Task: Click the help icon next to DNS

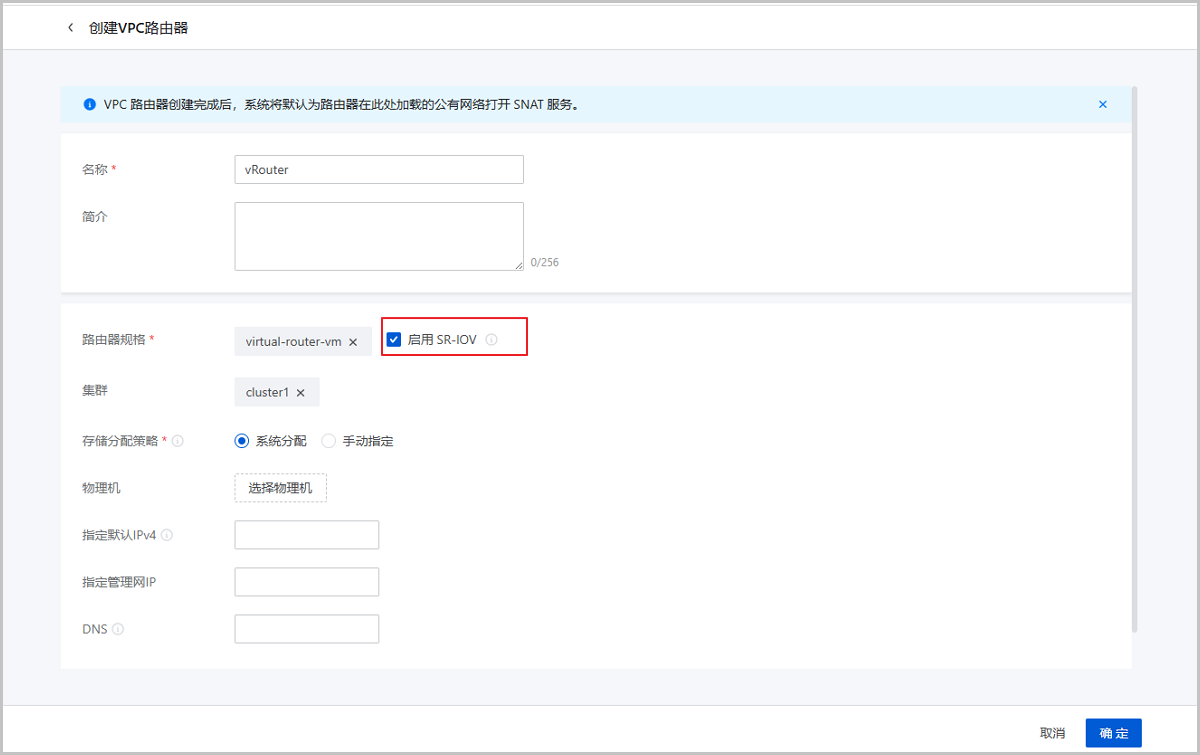Action: [x=118, y=629]
